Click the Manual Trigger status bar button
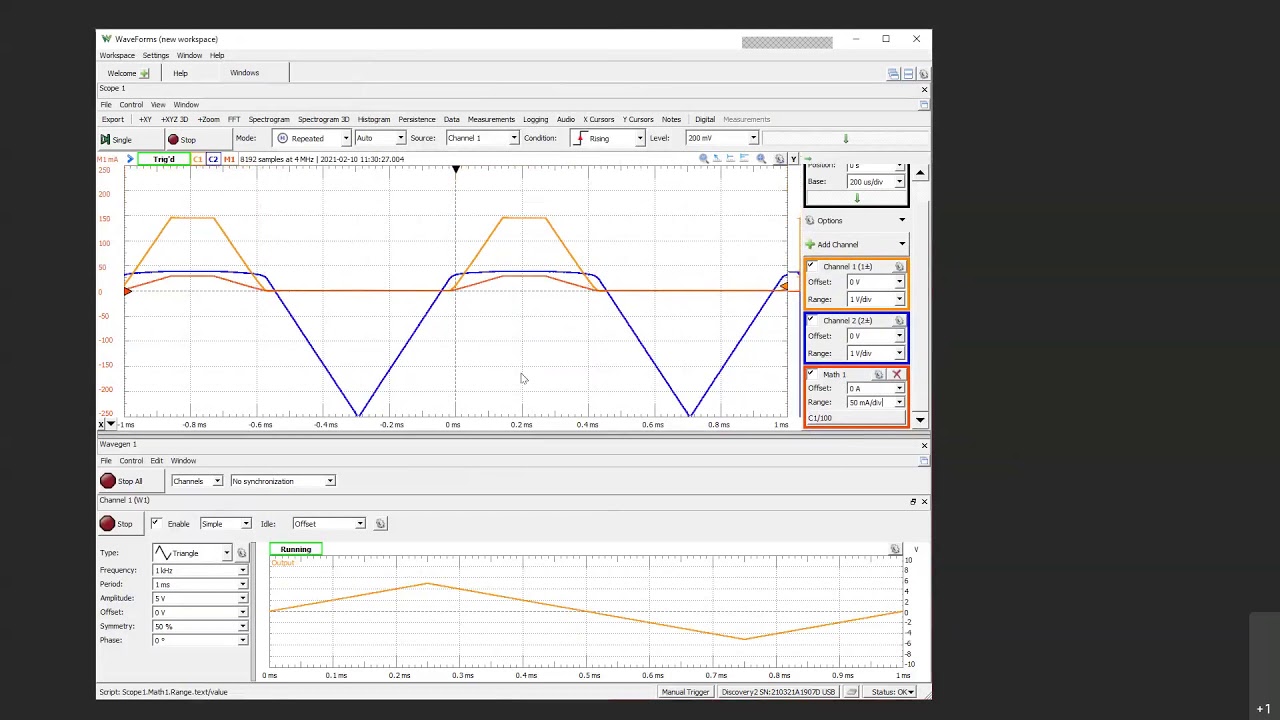This screenshot has width=1280, height=720. point(685,692)
